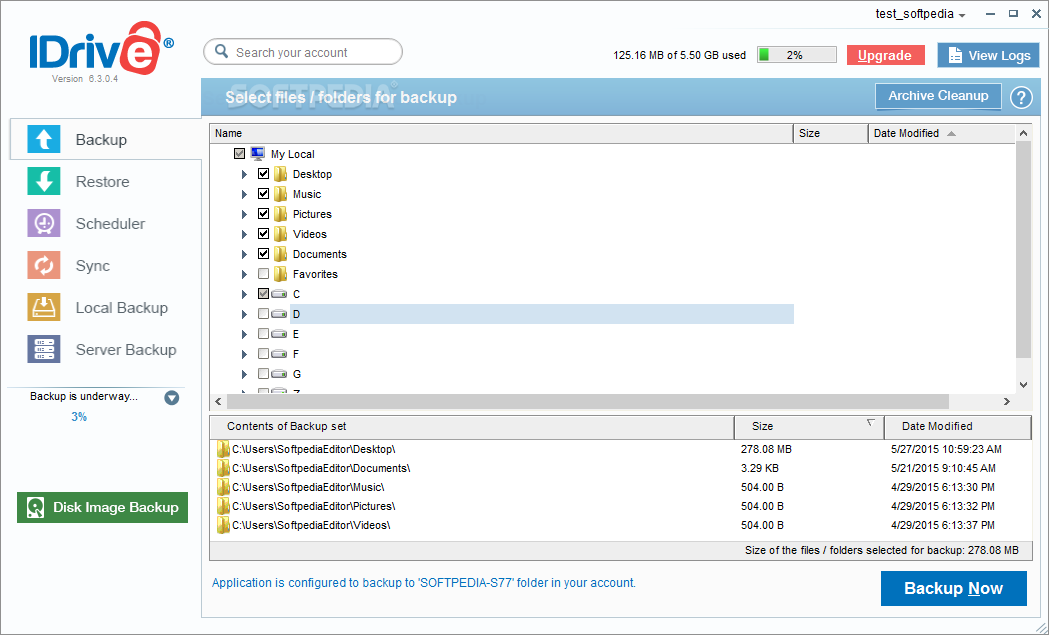Expand backup progress details arrow
1049x635 pixels.
[172, 398]
